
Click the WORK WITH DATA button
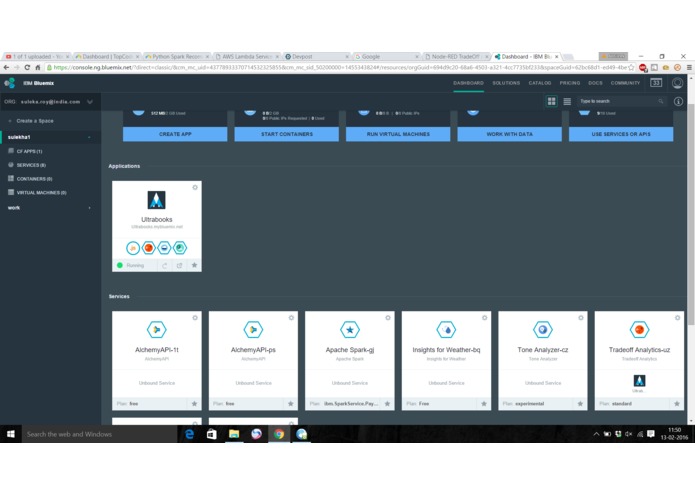(510, 134)
